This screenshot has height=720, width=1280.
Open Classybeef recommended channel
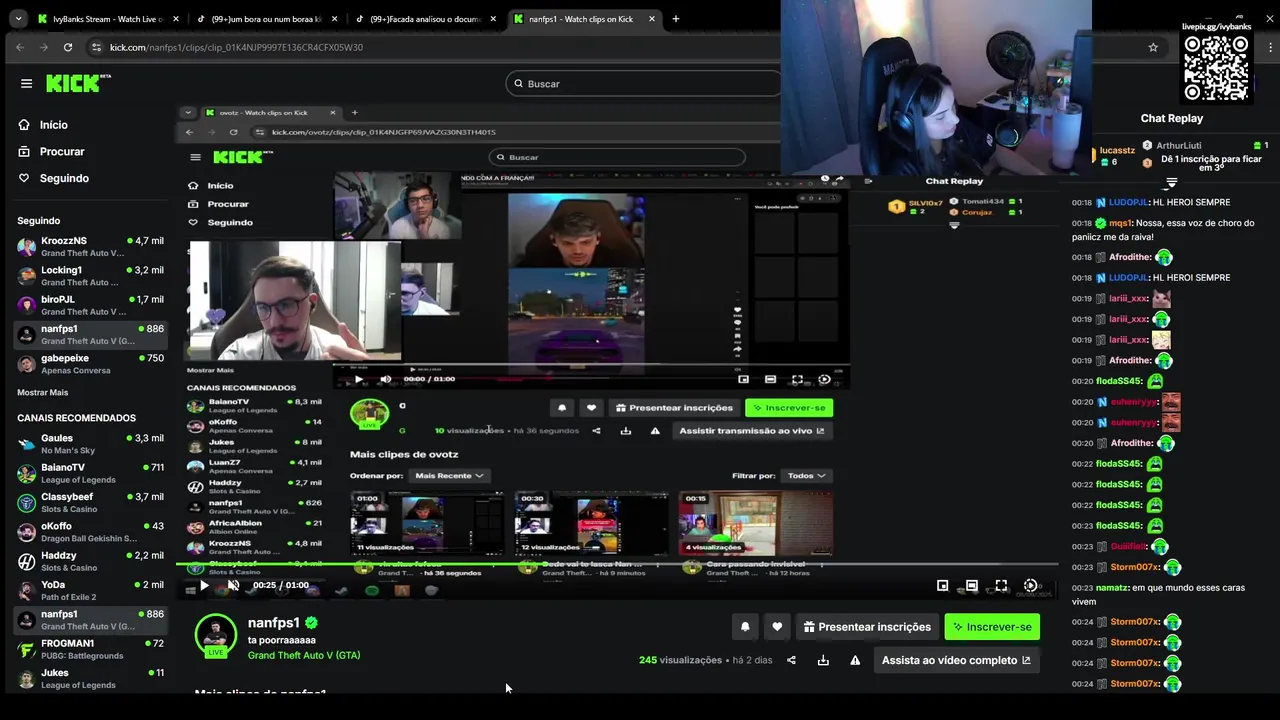[x=90, y=502]
